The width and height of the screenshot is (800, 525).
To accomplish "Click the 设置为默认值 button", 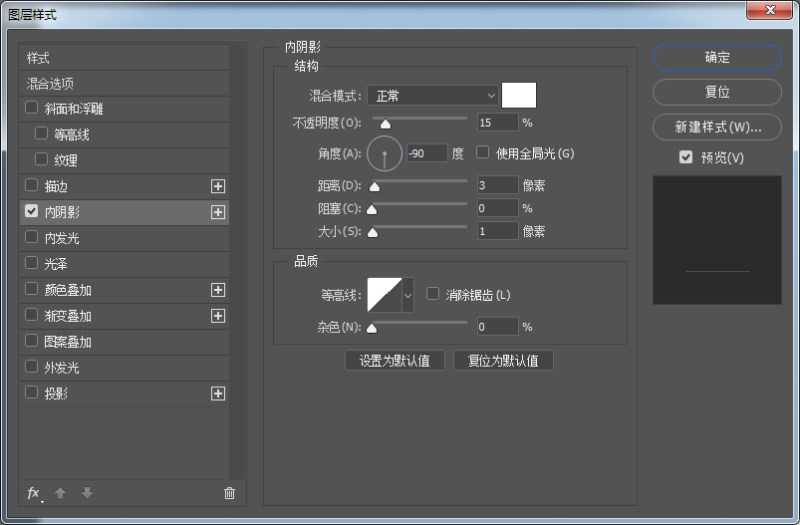I will (395, 361).
